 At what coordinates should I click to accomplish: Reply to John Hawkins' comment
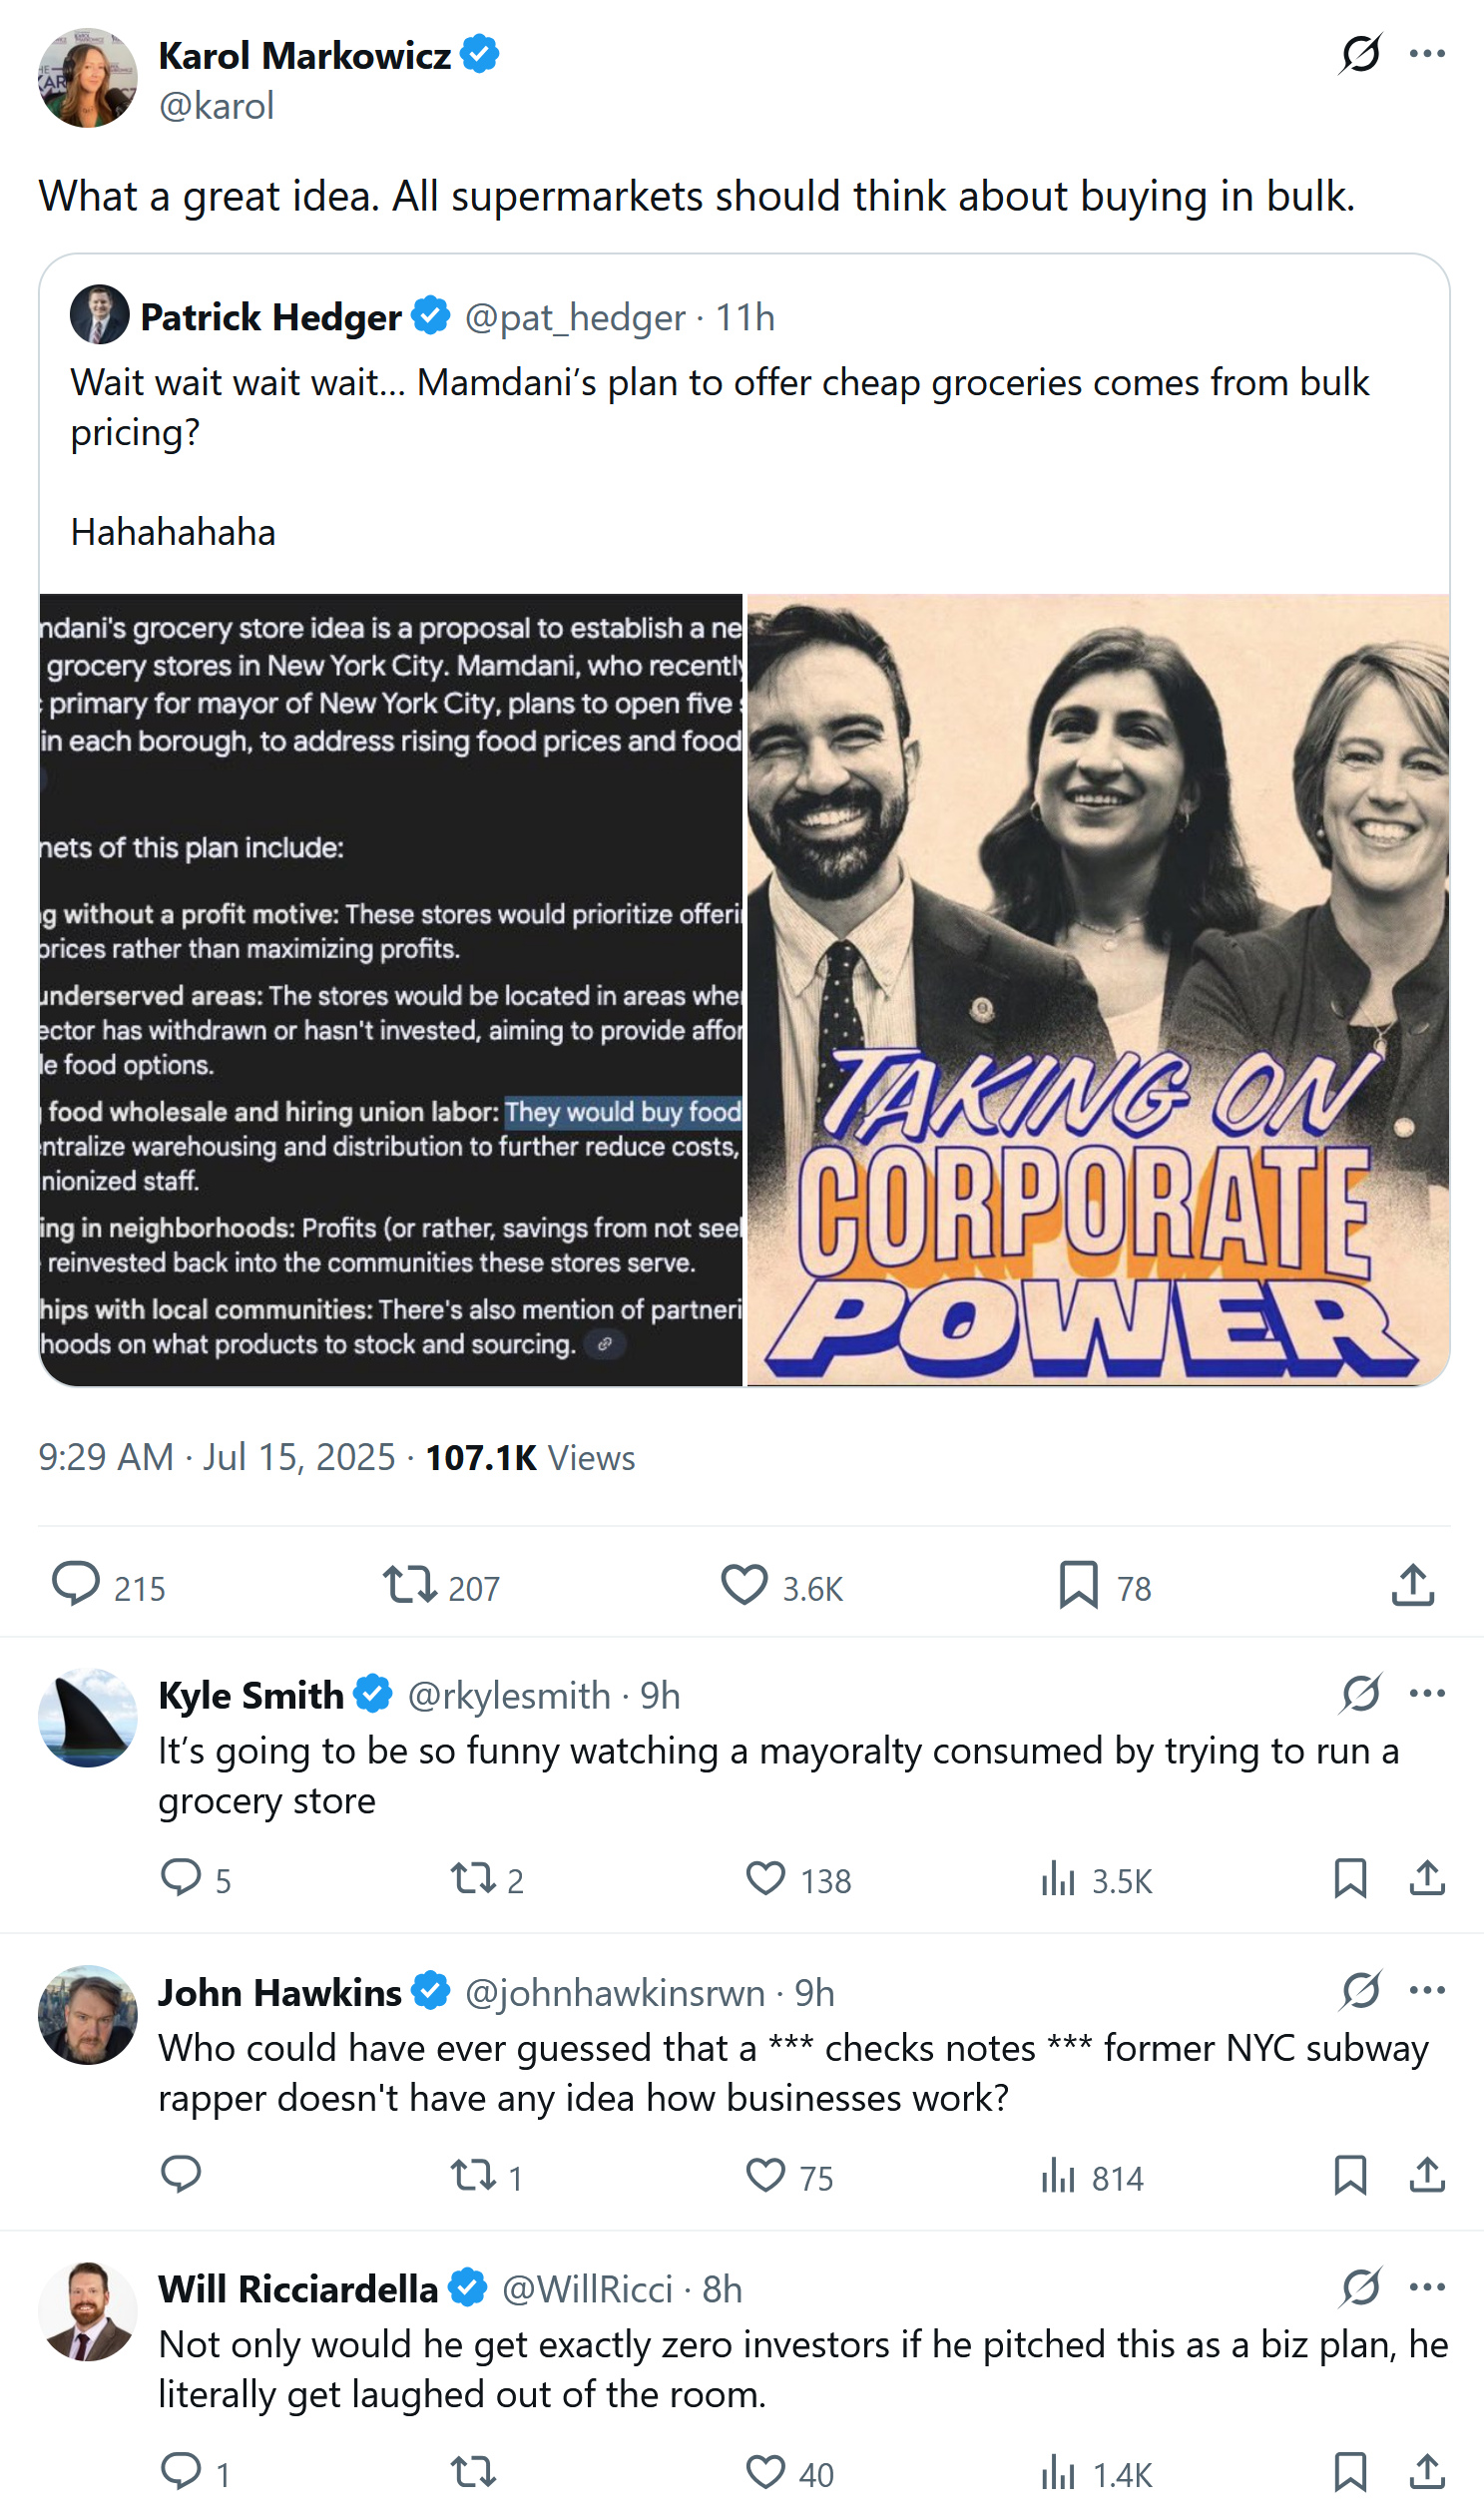(x=181, y=2176)
